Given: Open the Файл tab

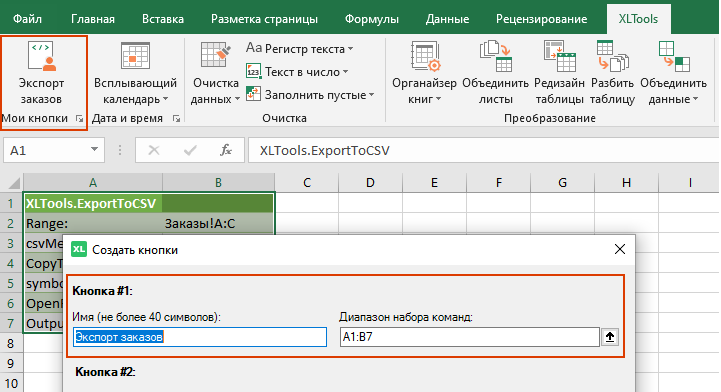Looking at the screenshot, I should coord(27,19).
